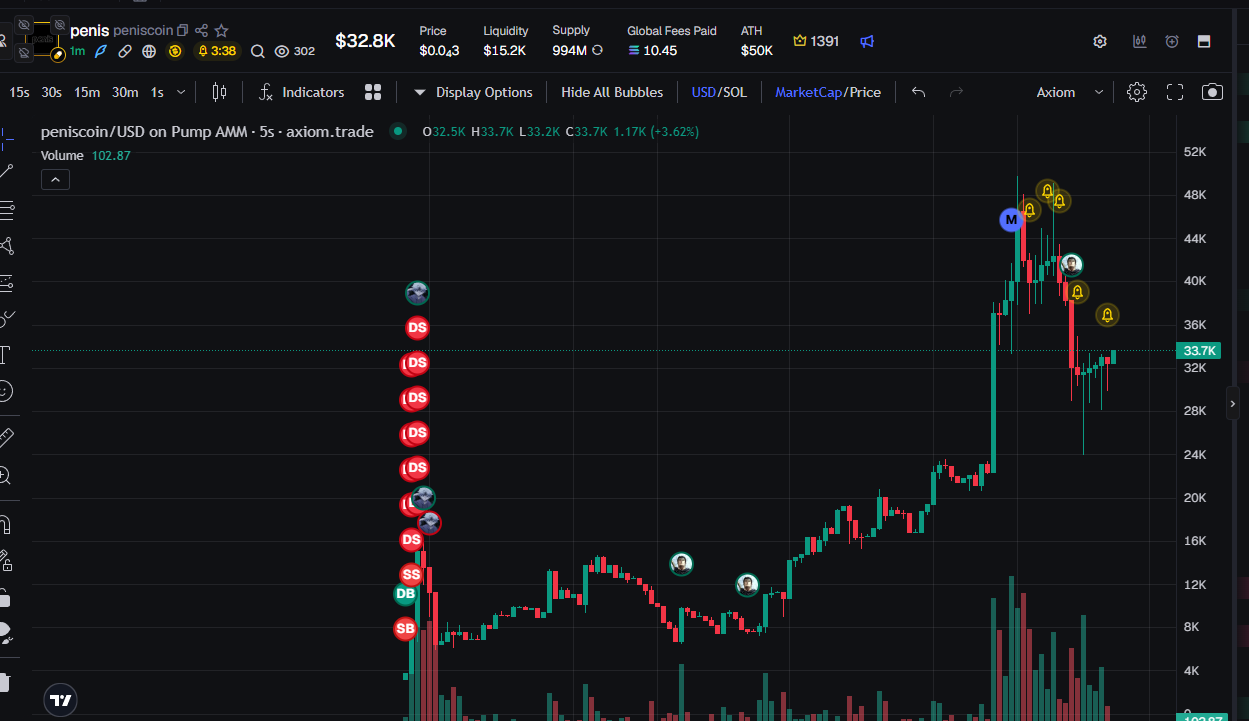Image resolution: width=1249 pixels, height=721 pixels.
Task: Open the Indicators menu
Action: tap(301, 92)
